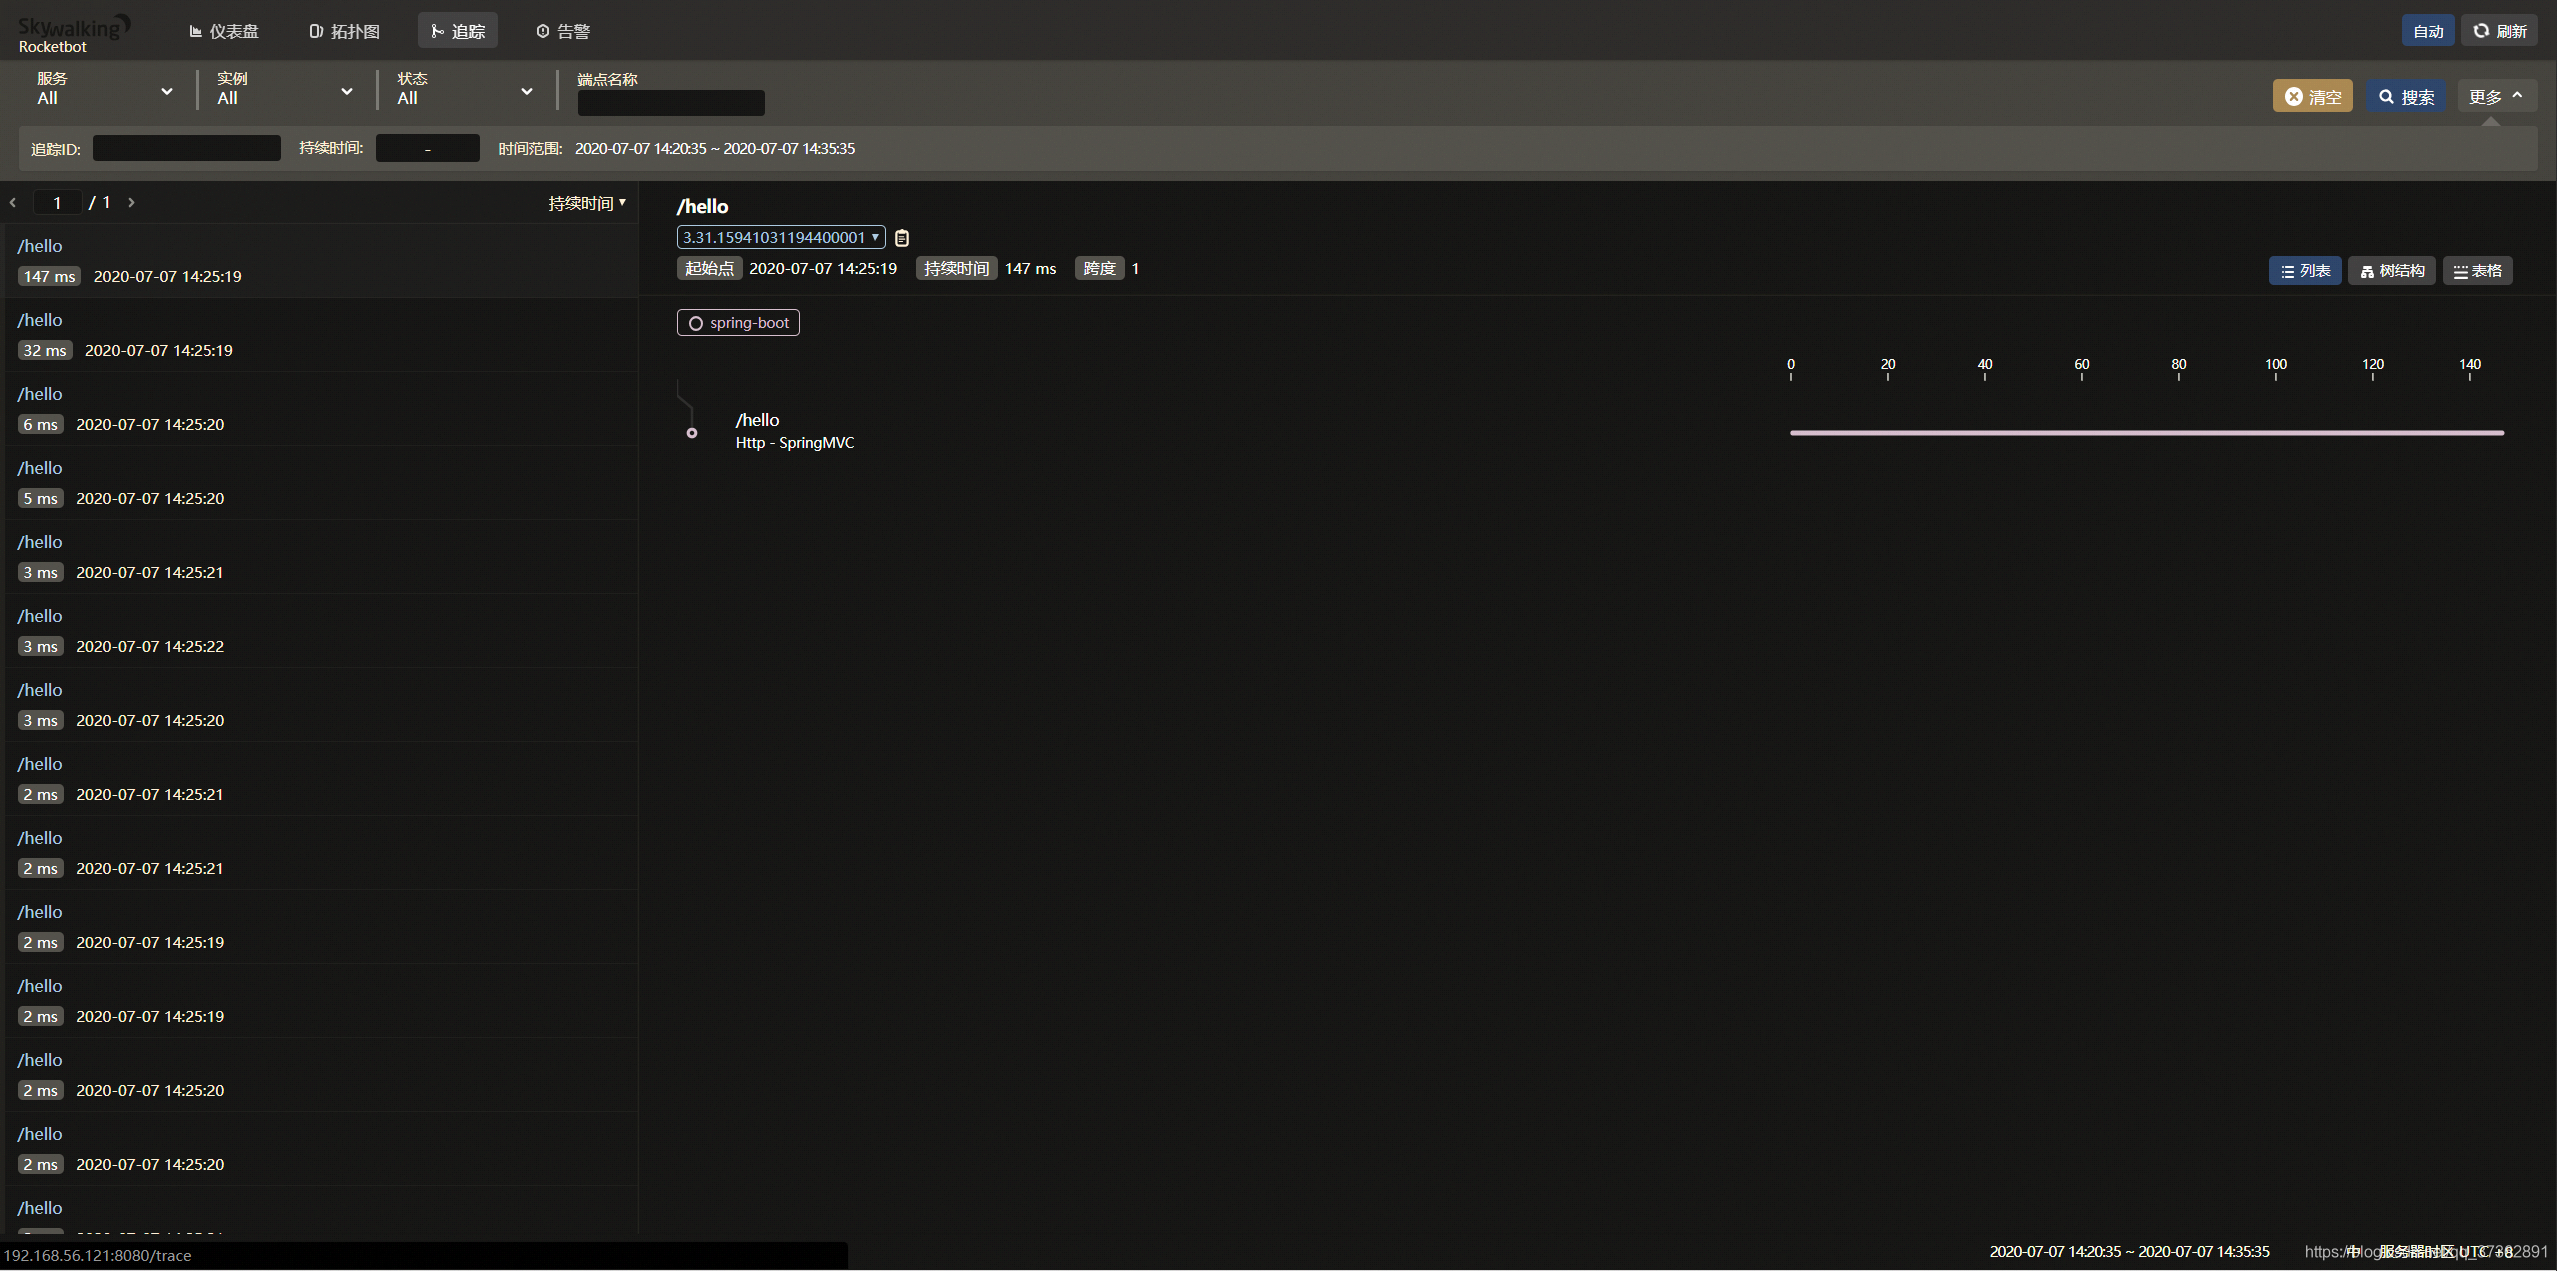This screenshot has width=2557, height=1271.
Task: Switch to the 追踪 trace tab
Action: tap(458, 31)
